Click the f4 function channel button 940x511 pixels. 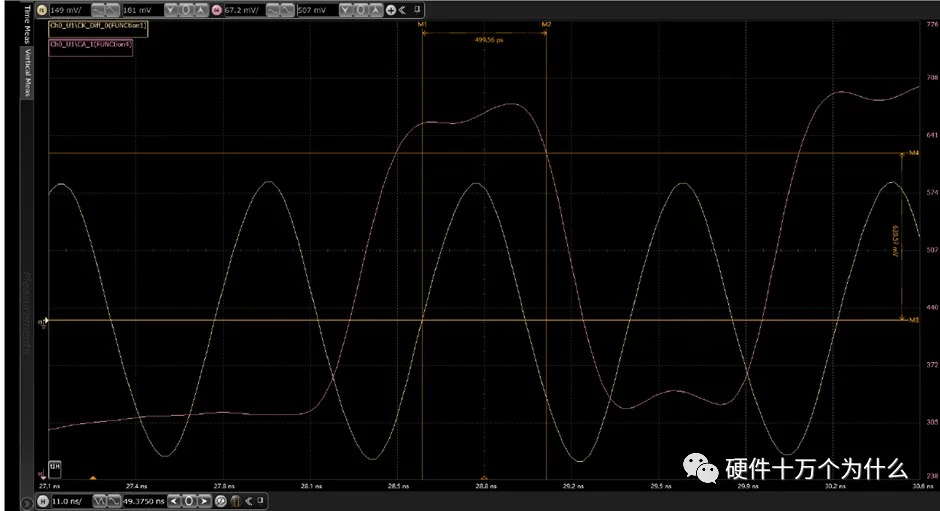(x=217, y=9)
